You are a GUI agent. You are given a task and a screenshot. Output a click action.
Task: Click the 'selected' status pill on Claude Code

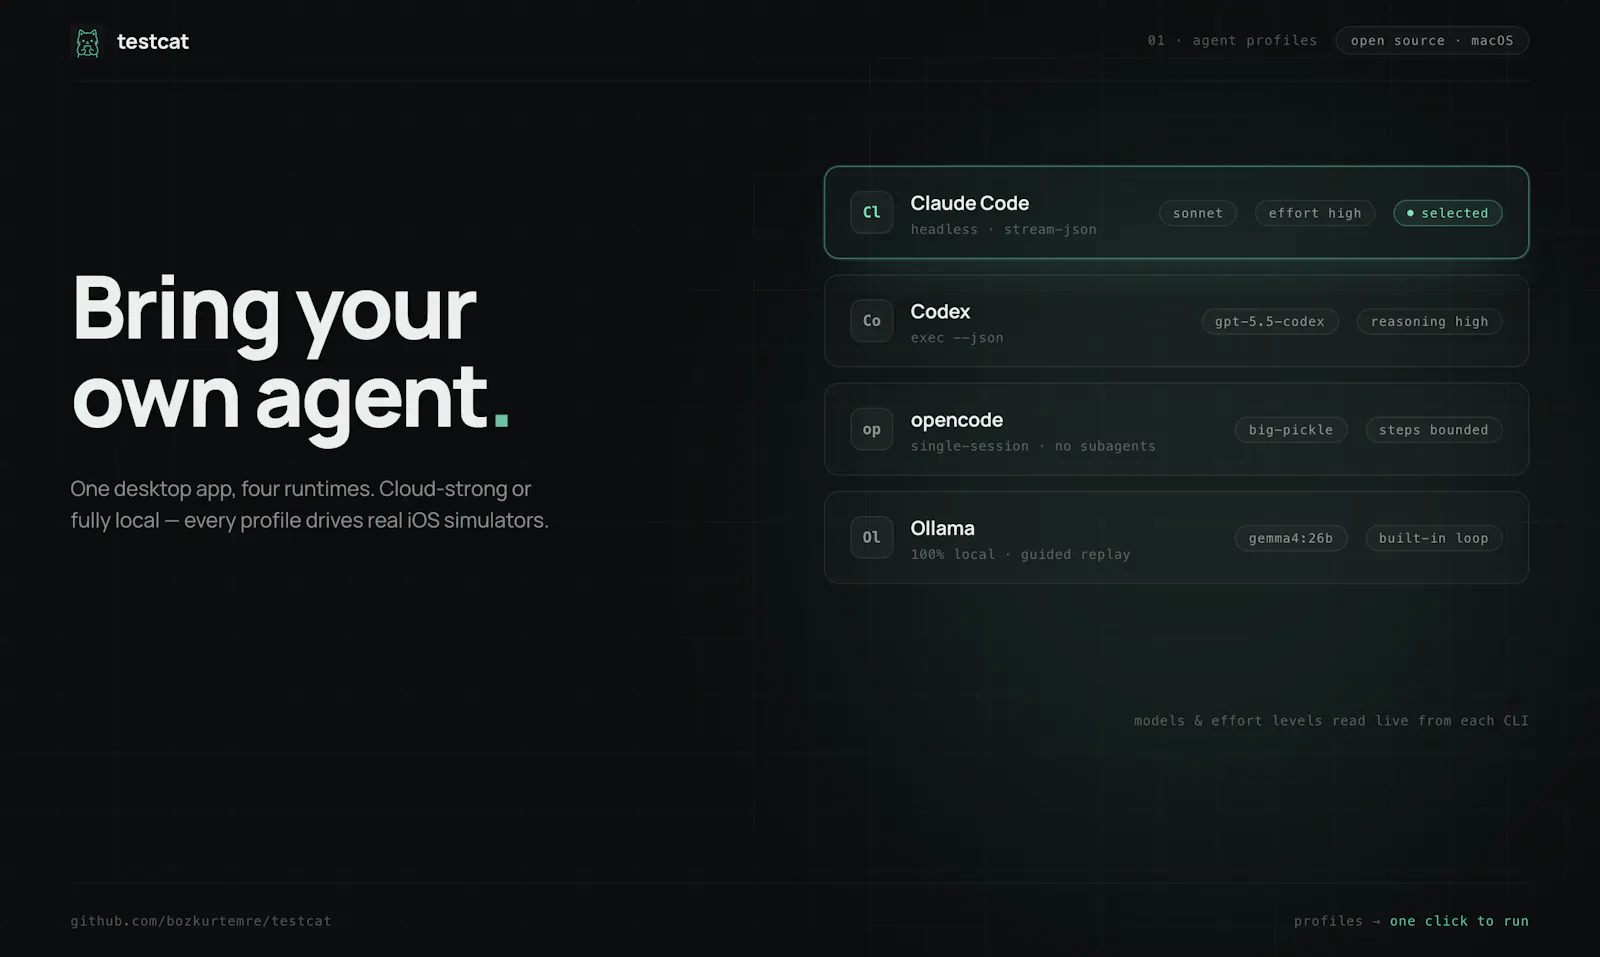click(1447, 213)
